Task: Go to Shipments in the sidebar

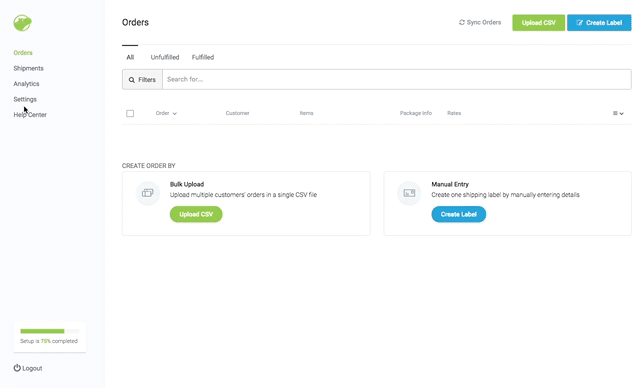Action: tap(29, 68)
